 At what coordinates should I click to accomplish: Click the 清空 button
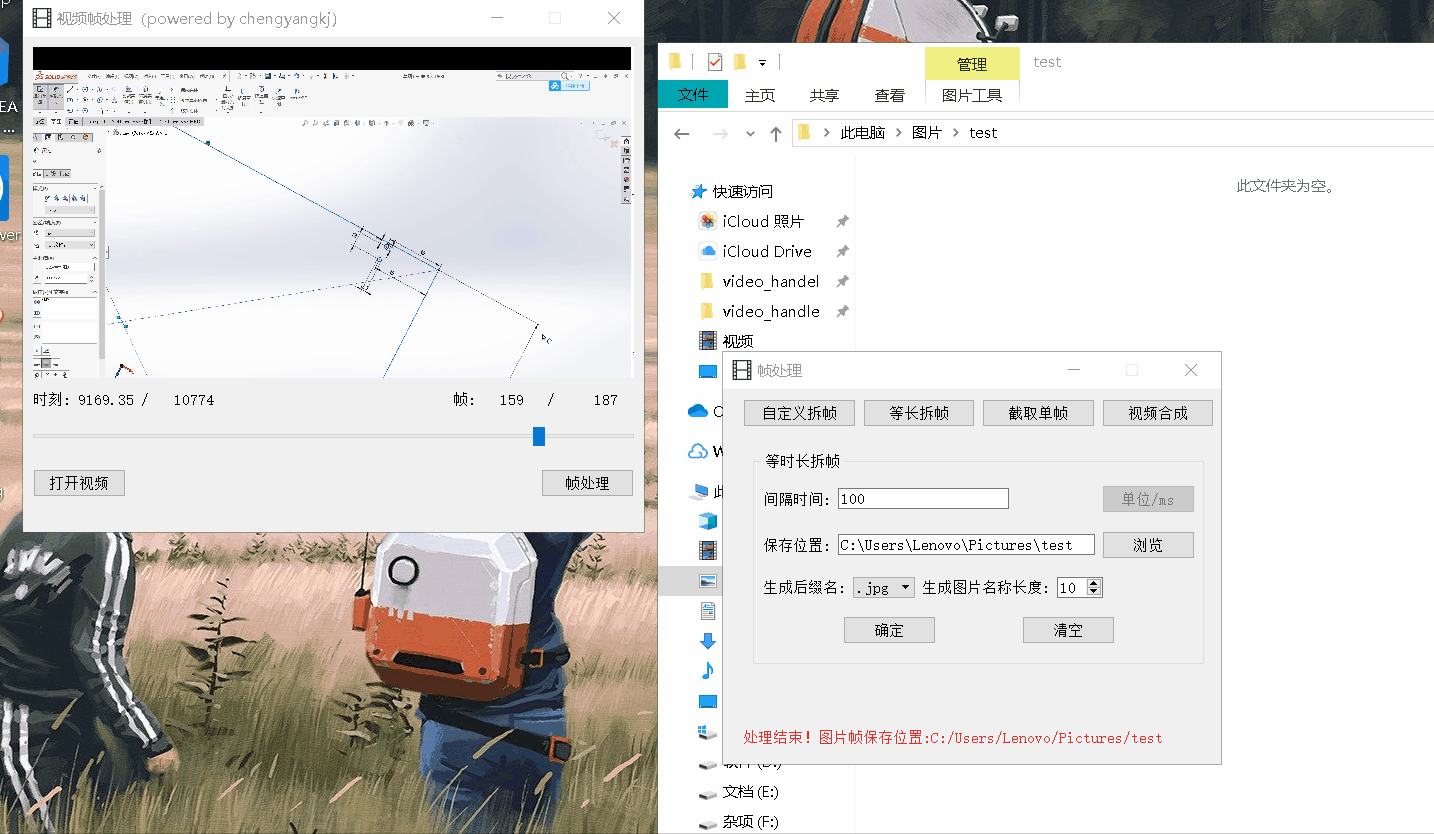click(1068, 630)
